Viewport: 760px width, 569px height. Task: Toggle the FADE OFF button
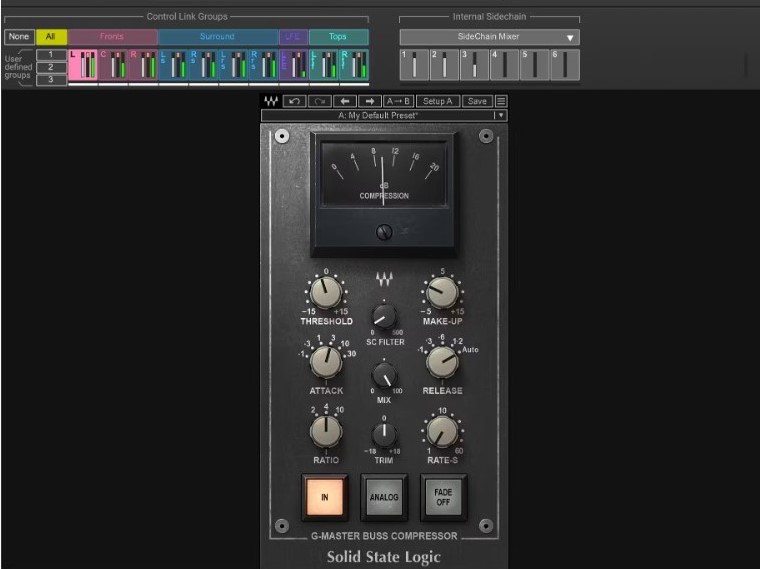443,497
